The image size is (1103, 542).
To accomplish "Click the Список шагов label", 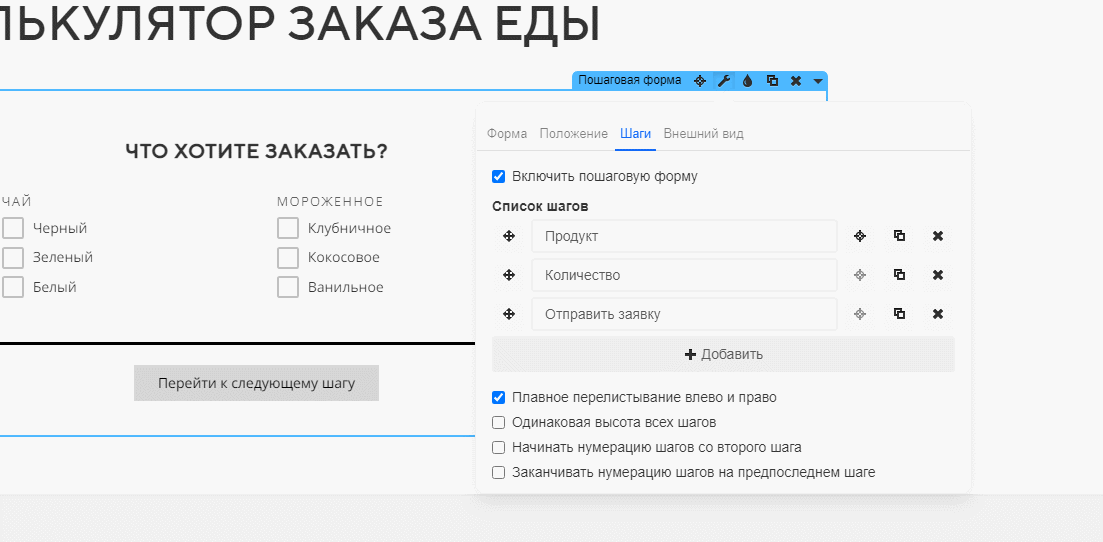I will coord(540,206).
